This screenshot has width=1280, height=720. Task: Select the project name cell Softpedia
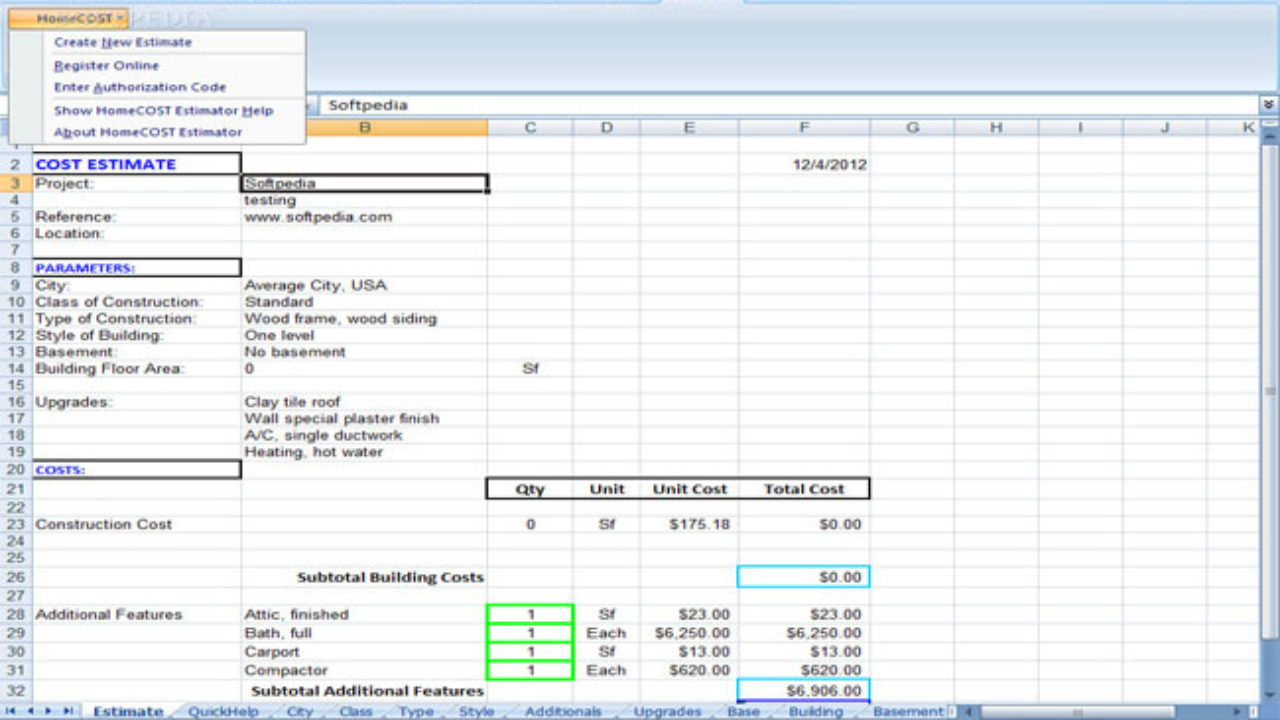tap(364, 184)
